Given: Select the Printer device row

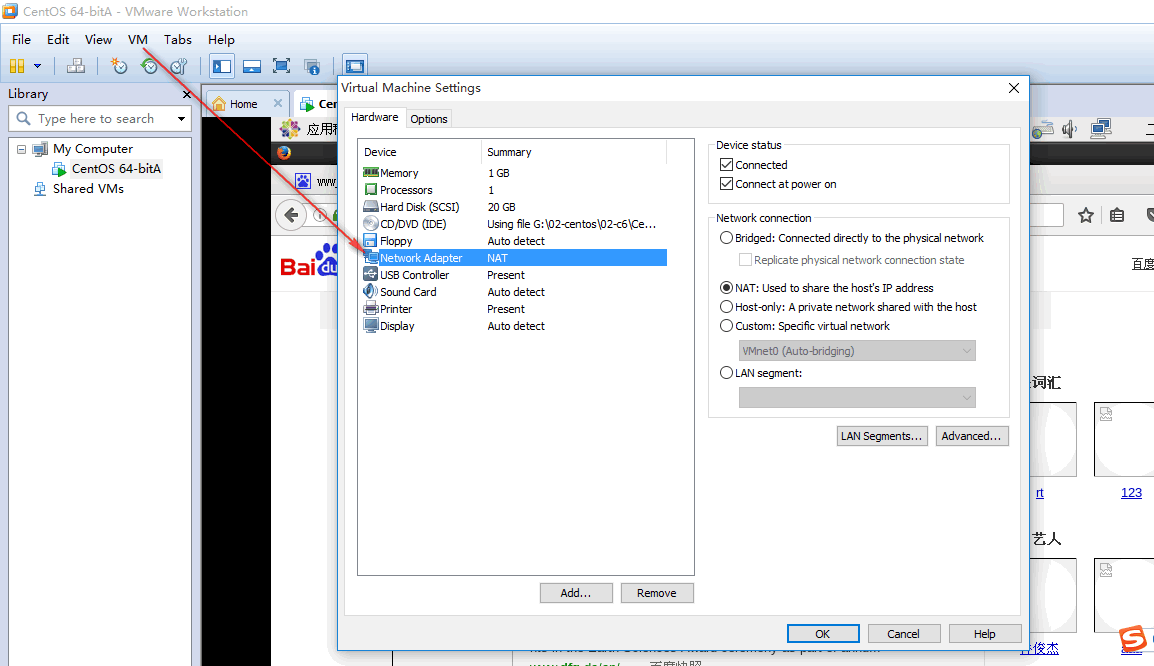Looking at the screenshot, I should tap(514, 309).
